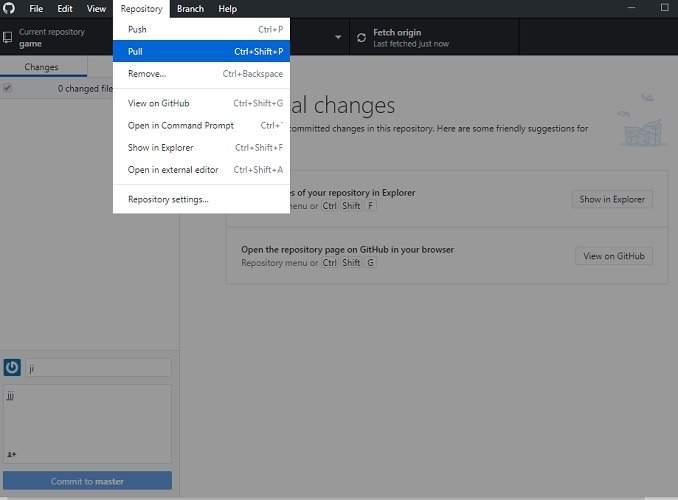Click the Fetch origin button
This screenshot has width=678, height=500.
tap(434, 37)
